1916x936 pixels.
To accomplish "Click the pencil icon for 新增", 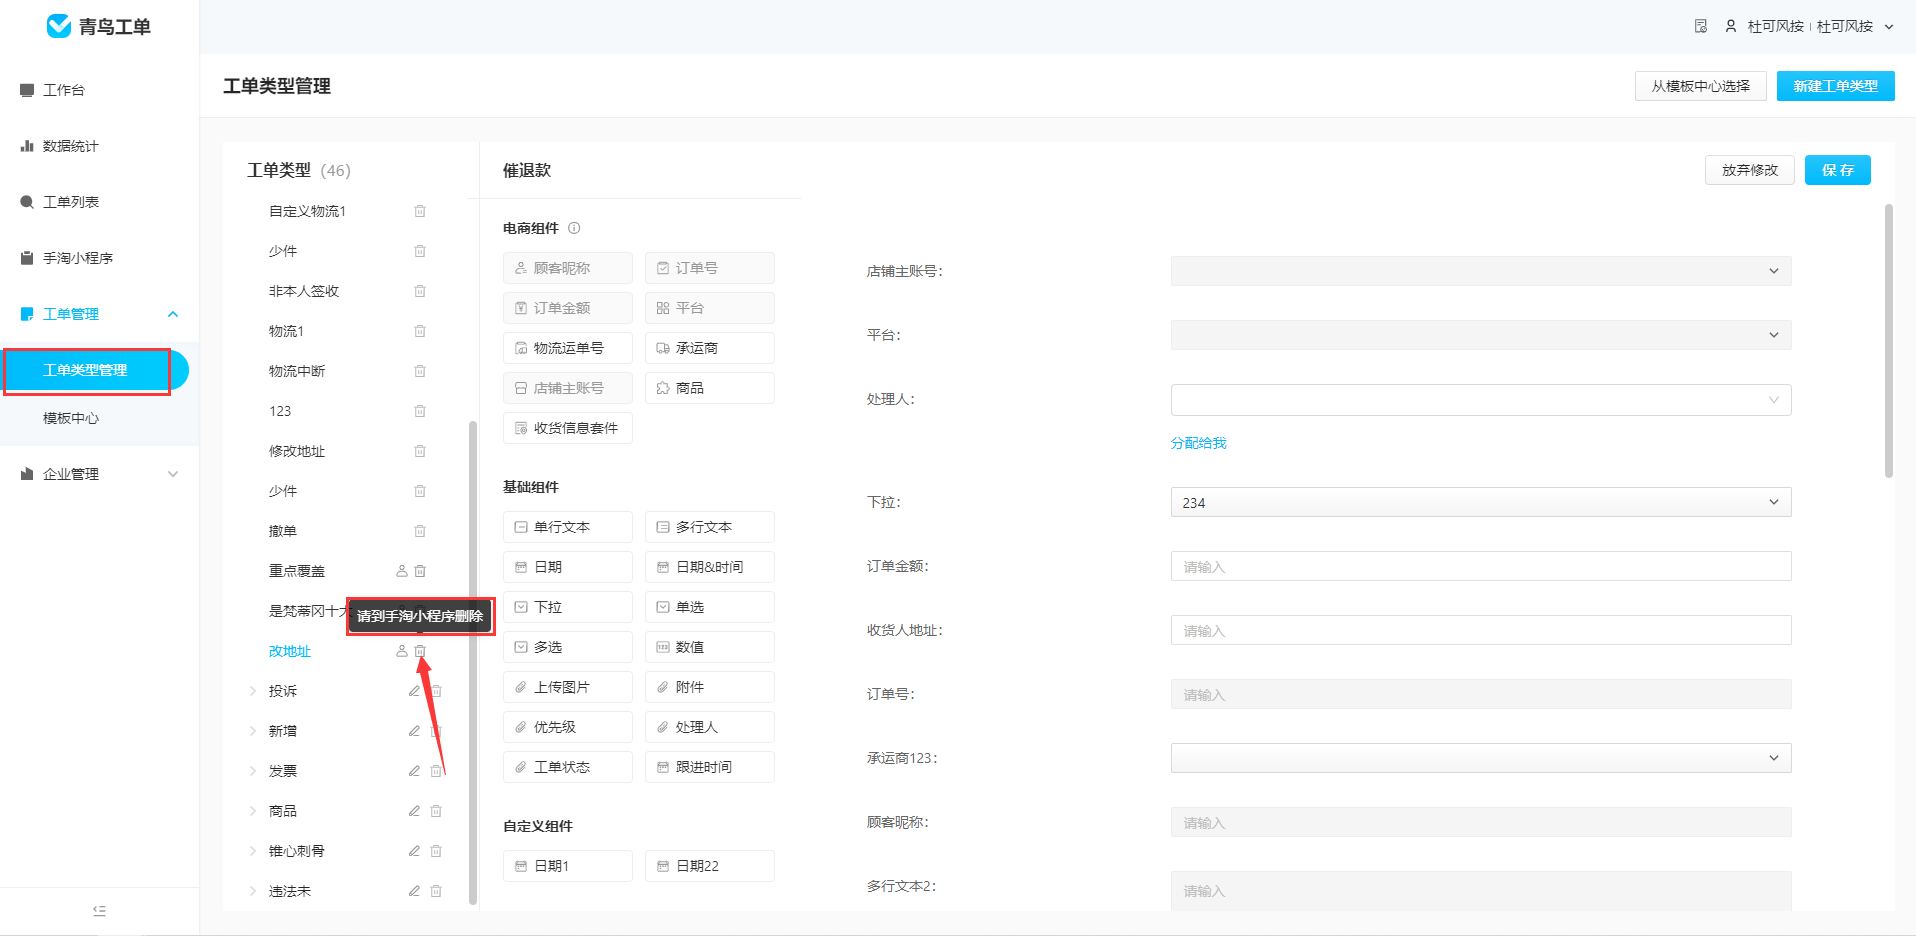I will 414,731.
